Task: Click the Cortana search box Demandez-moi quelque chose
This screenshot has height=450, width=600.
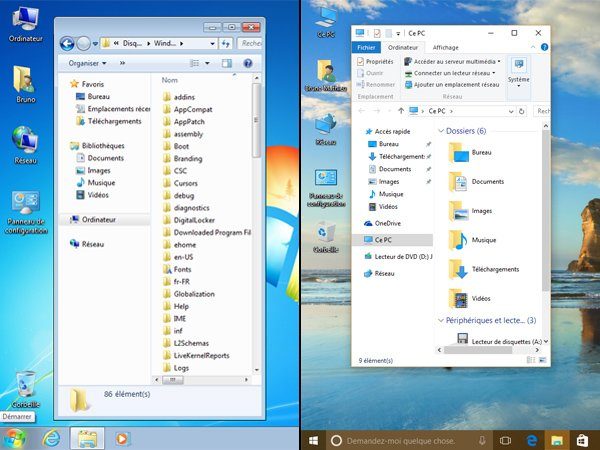Action: [x=401, y=441]
